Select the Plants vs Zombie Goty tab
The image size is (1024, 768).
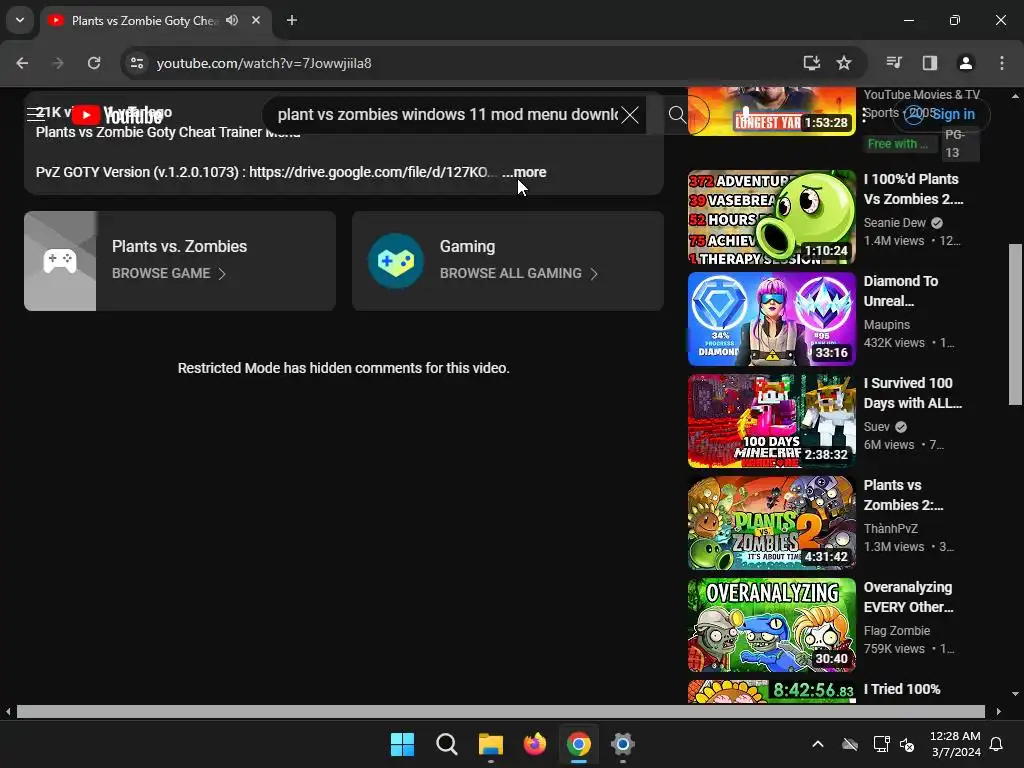tap(144, 20)
